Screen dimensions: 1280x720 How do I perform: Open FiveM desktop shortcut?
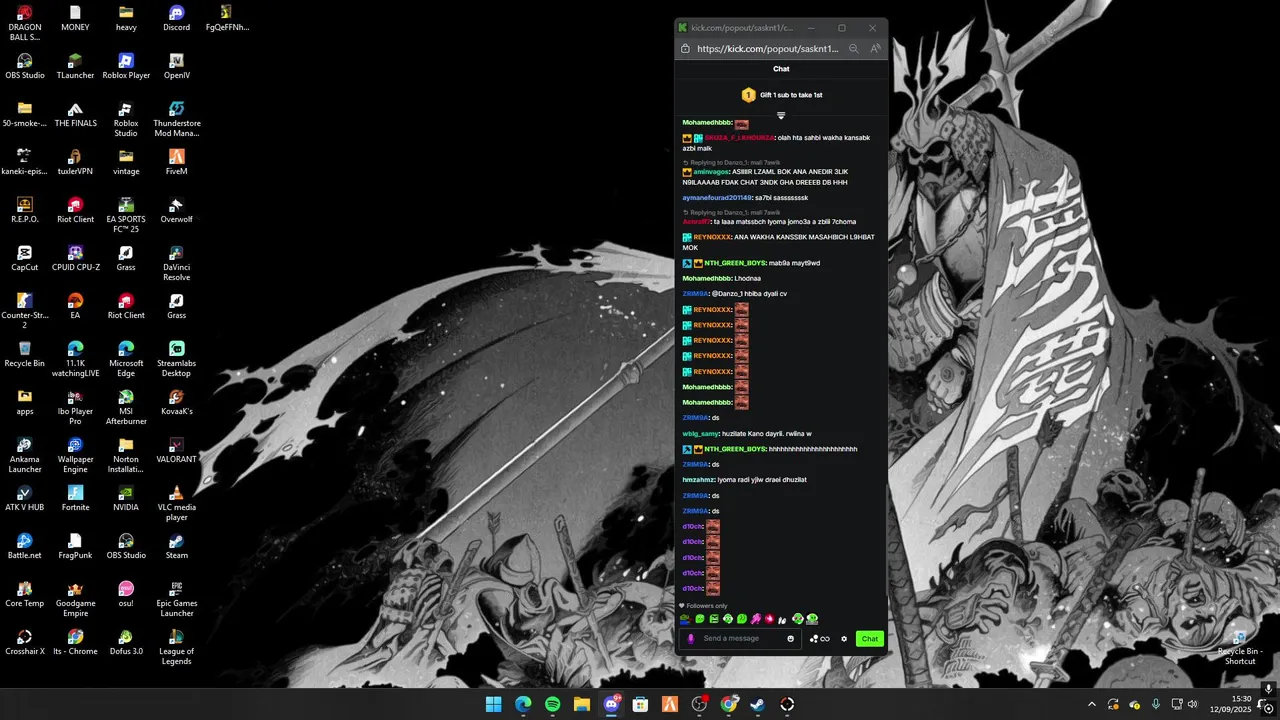176,162
